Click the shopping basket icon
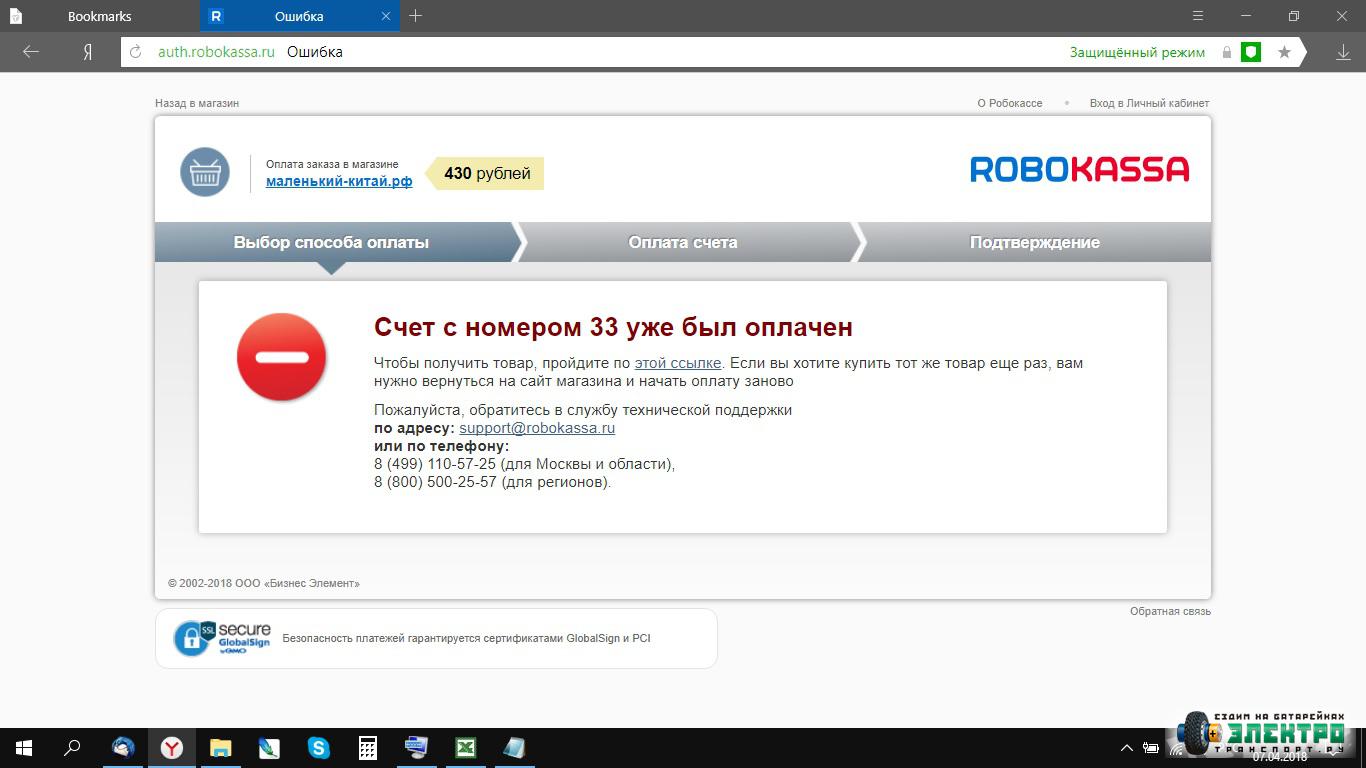This screenshot has height=768, width=1366. coord(205,172)
